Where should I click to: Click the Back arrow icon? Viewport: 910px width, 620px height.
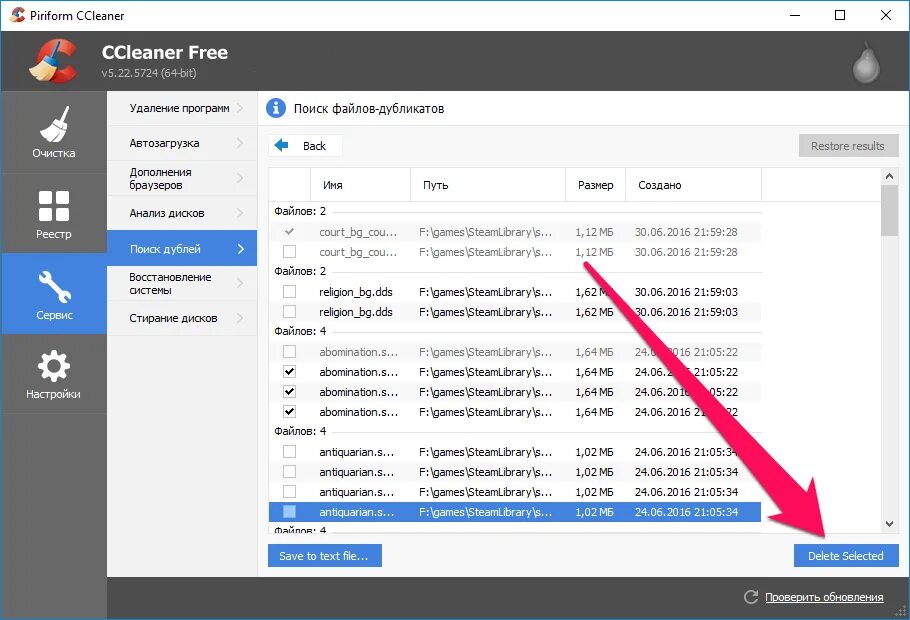281,145
